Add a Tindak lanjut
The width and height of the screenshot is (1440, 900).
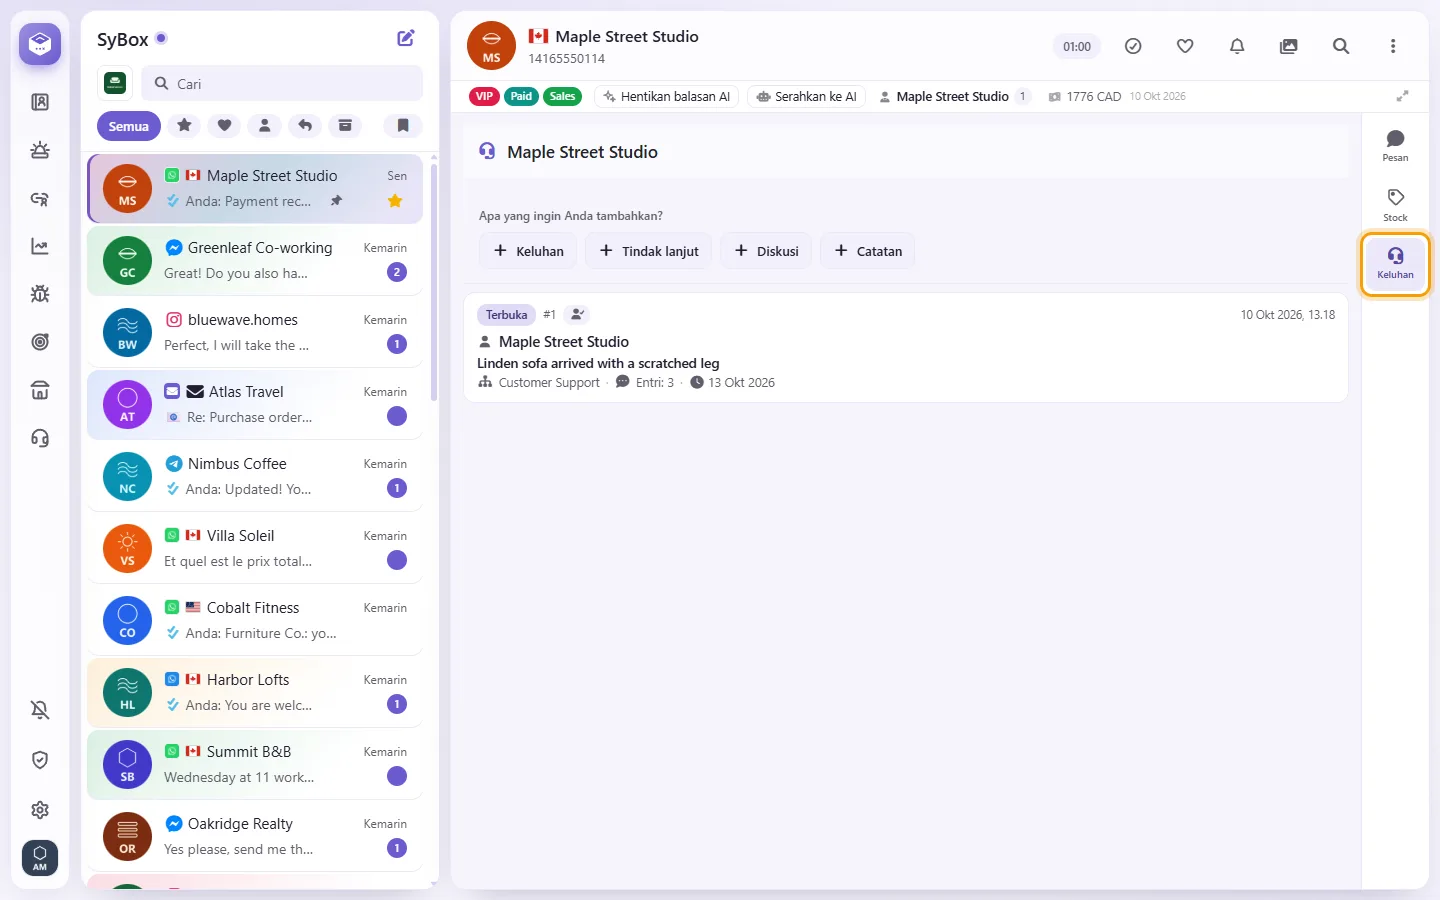[x=649, y=251]
